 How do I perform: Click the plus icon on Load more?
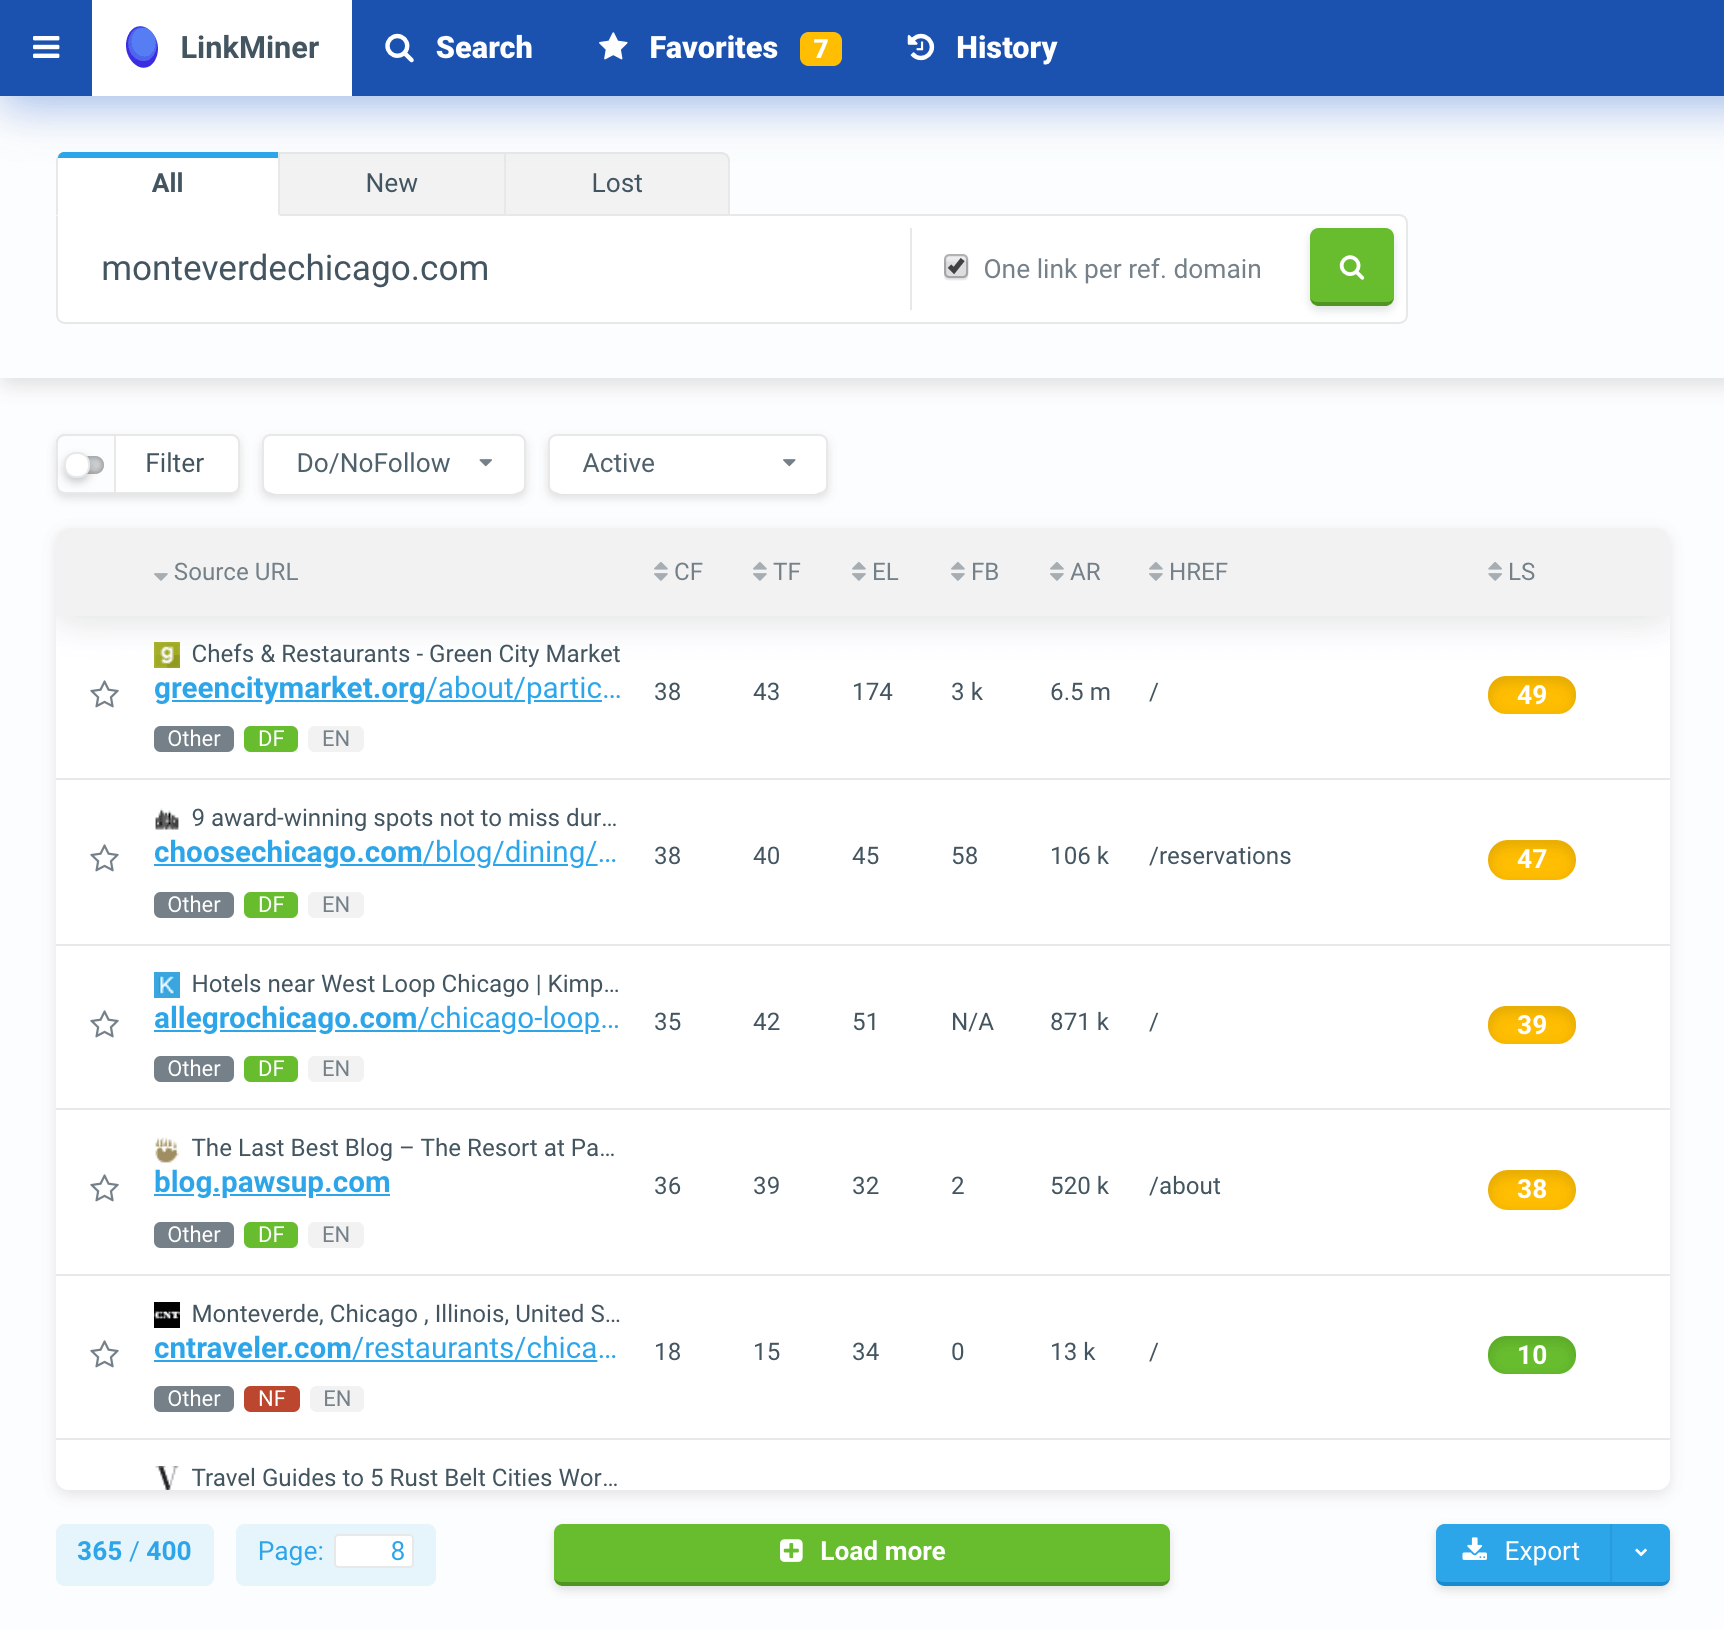click(791, 1551)
